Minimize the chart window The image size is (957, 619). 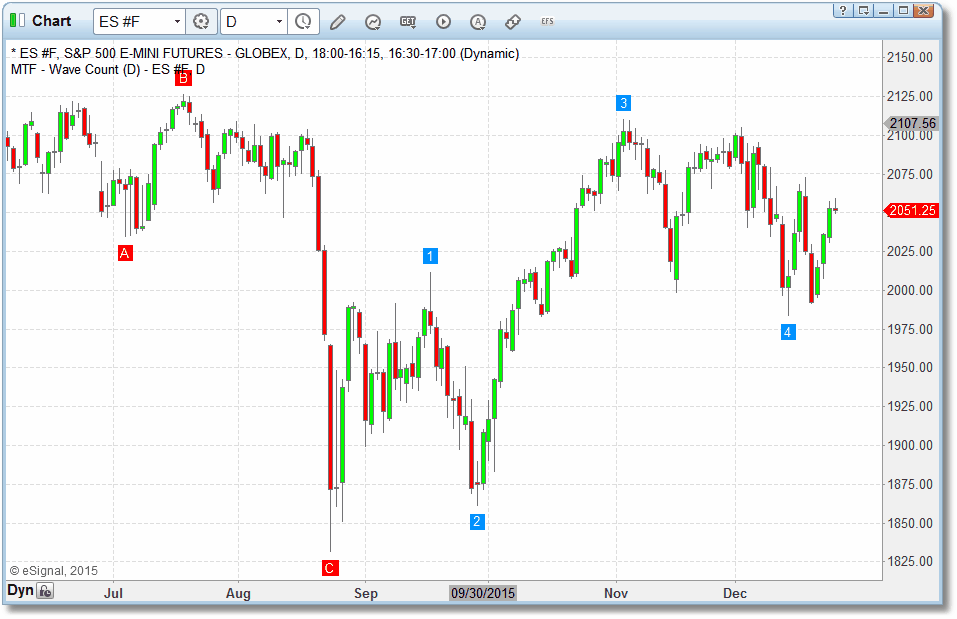pos(883,10)
